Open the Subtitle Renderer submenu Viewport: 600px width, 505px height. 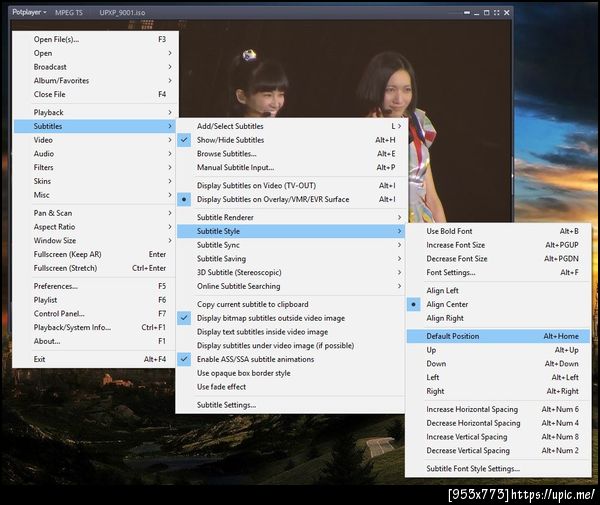pos(291,217)
